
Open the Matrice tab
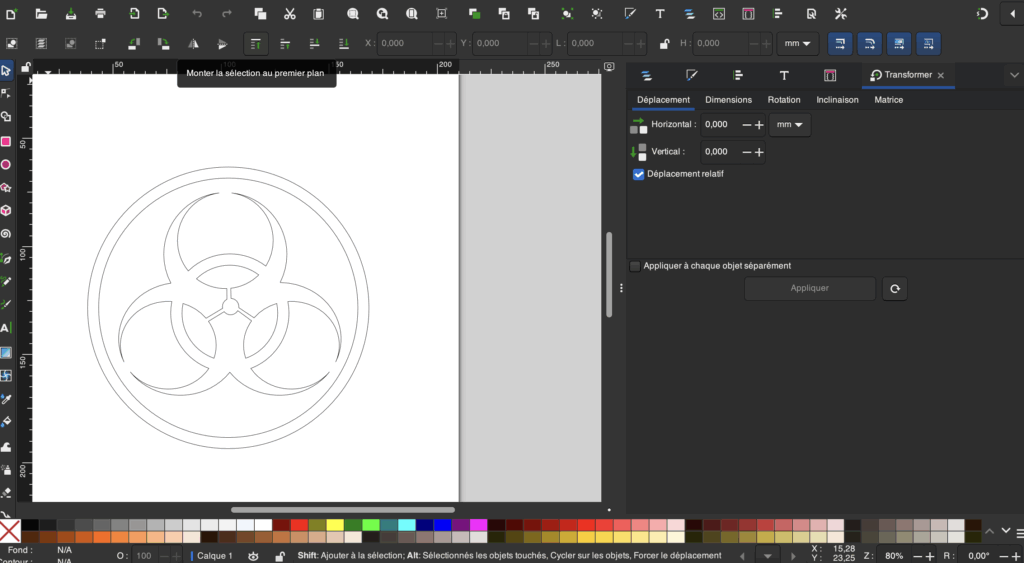[x=888, y=100]
